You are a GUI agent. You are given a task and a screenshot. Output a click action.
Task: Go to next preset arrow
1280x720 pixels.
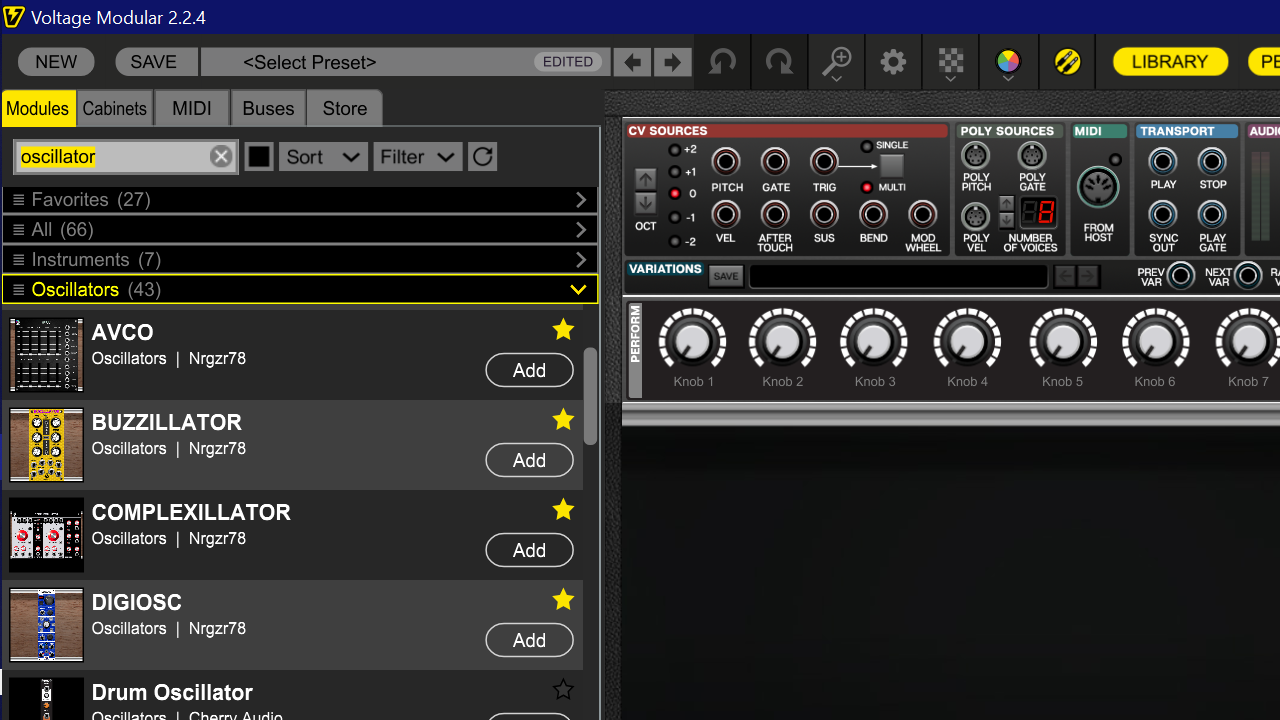pyautogui.click(x=673, y=62)
